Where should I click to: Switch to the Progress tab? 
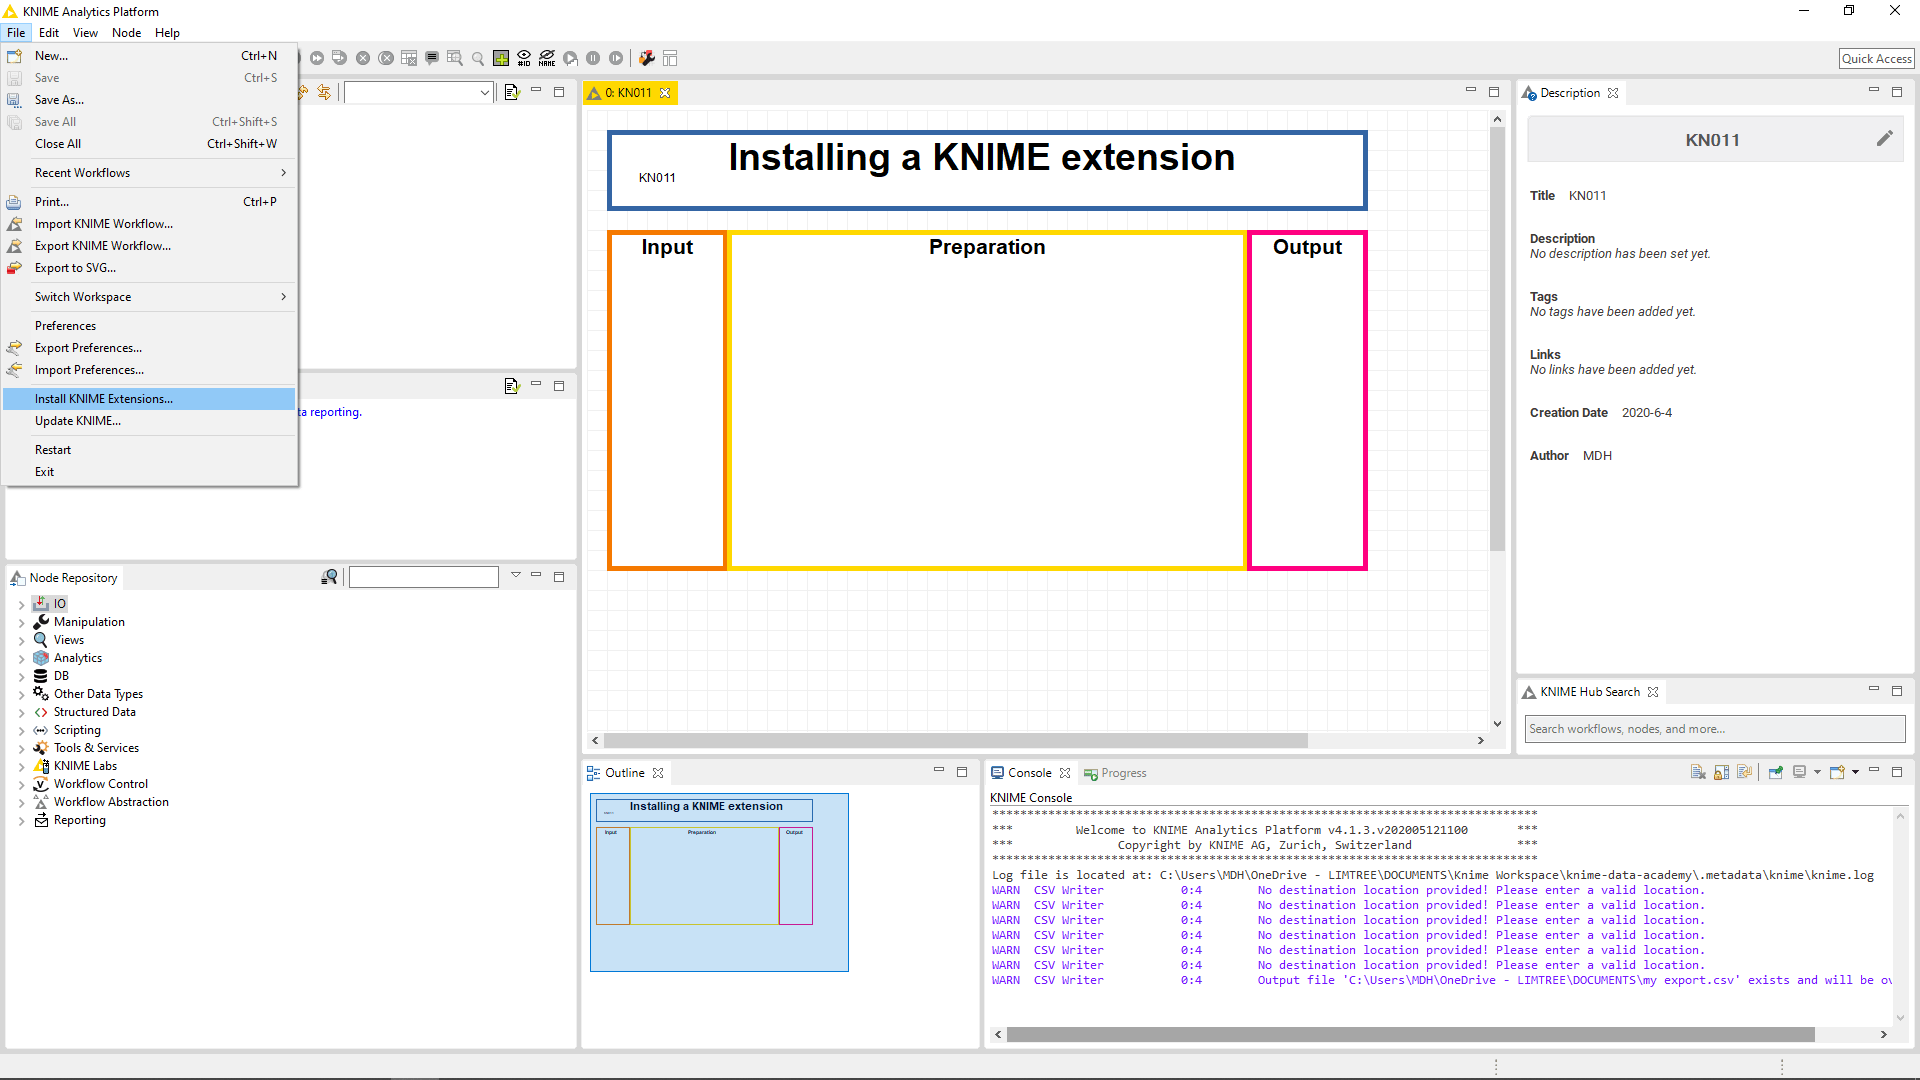1115,773
